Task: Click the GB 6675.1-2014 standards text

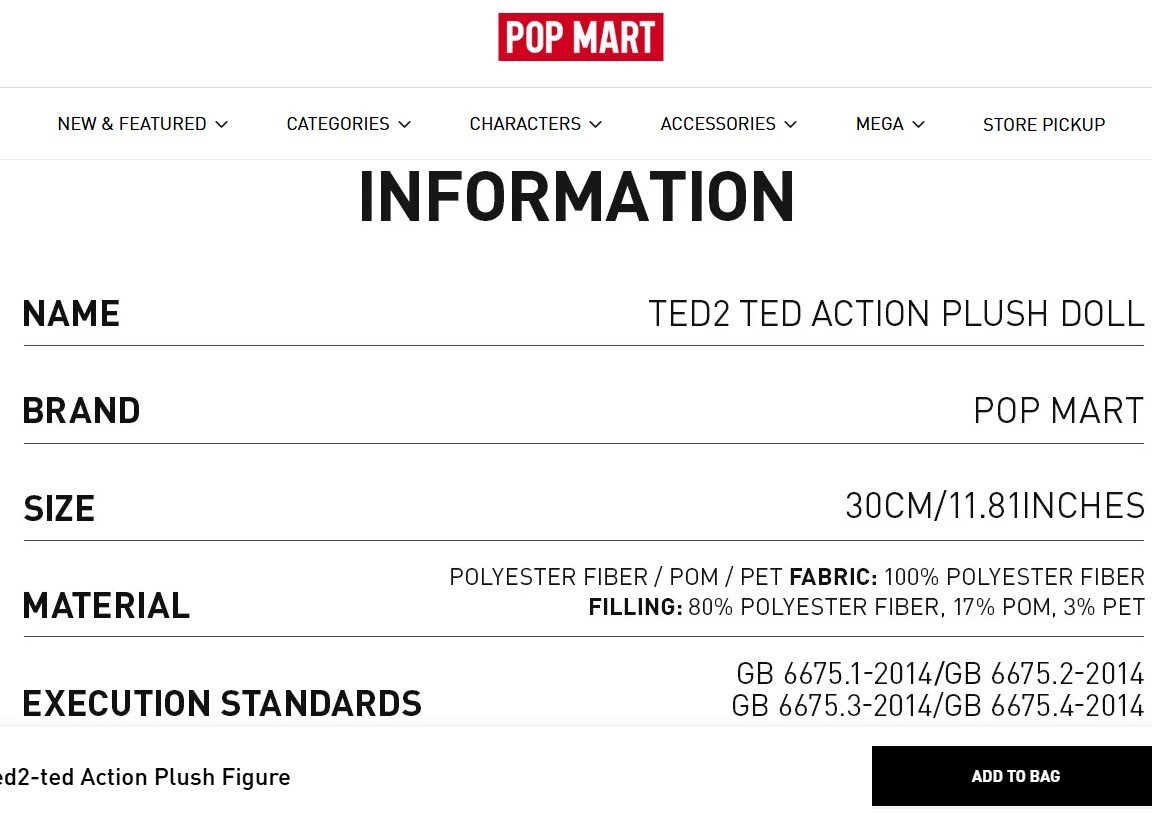Action: pos(836,674)
